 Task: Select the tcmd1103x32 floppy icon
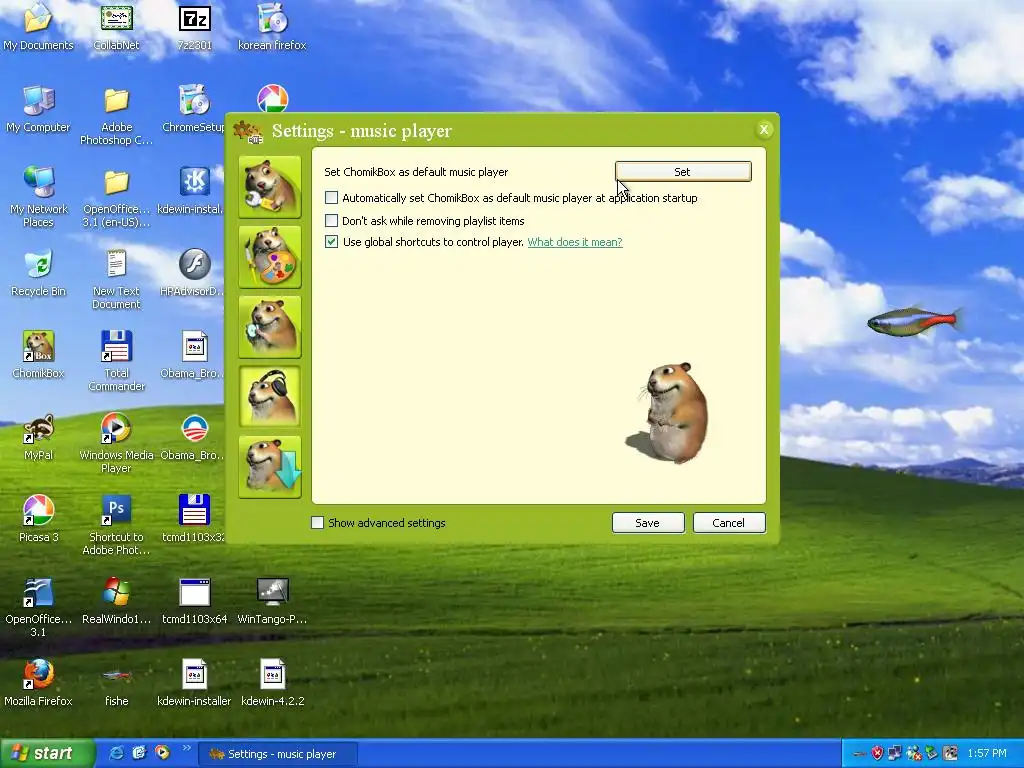click(194, 519)
